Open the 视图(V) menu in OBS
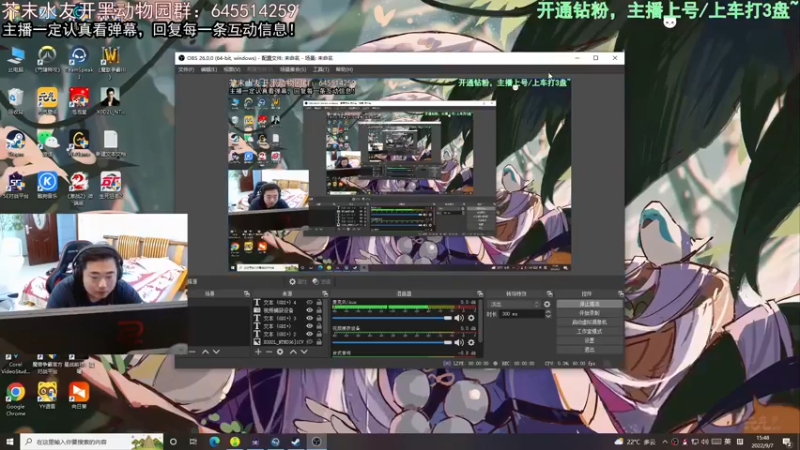This screenshot has height=450, width=800. pos(232,69)
